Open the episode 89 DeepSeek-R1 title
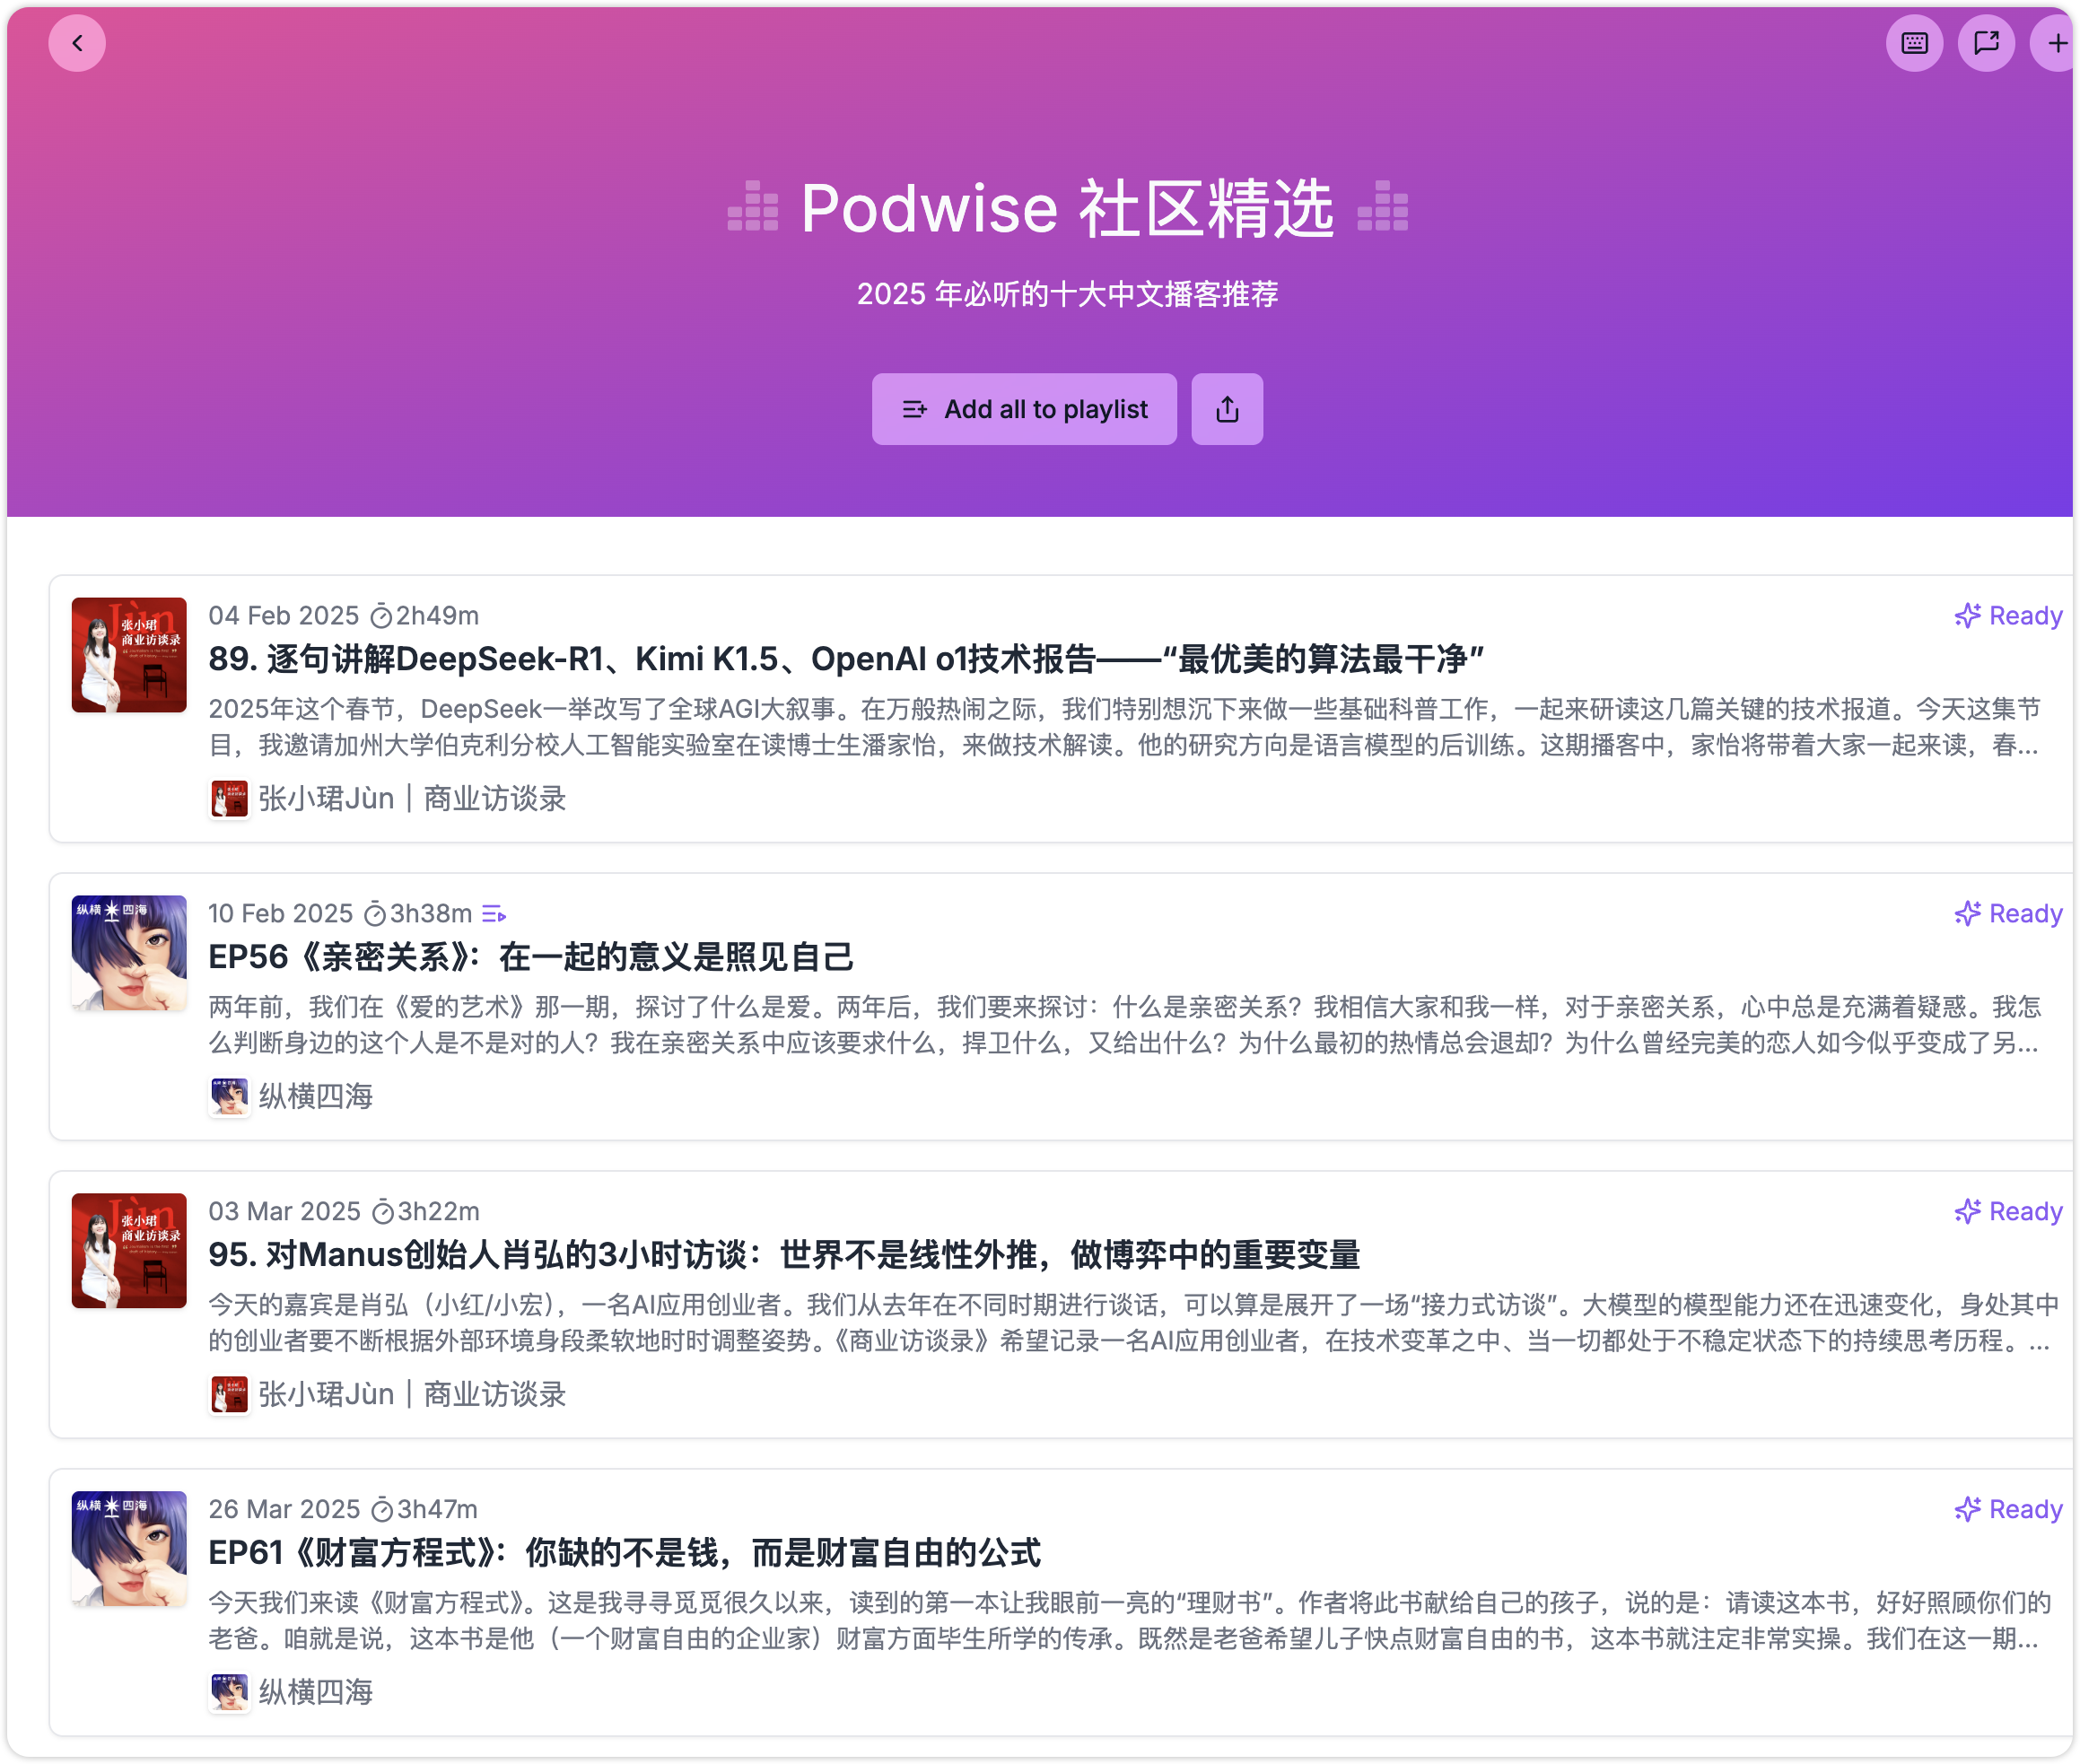The height and width of the screenshot is (1764, 2080). 845,659
